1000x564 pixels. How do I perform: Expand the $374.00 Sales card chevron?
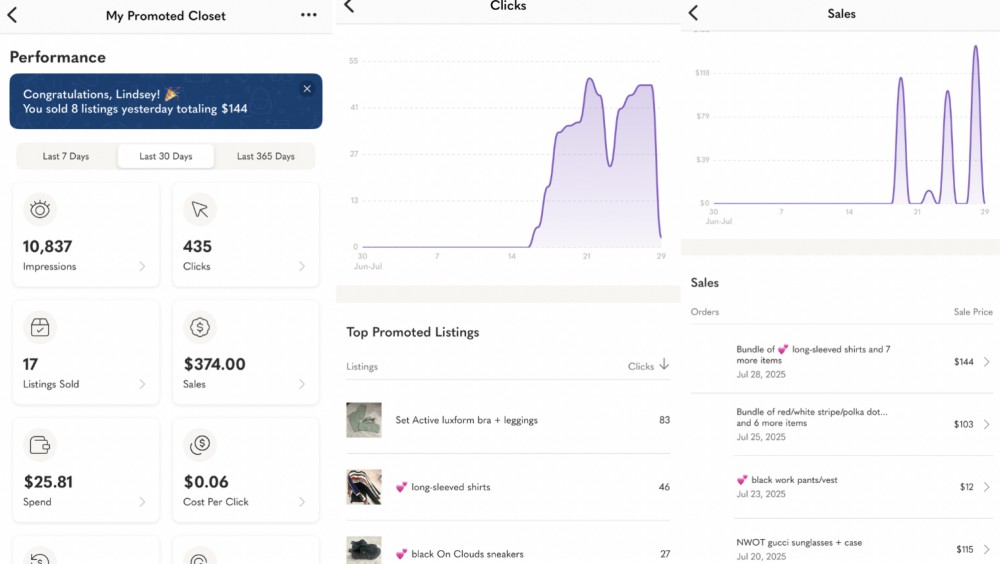coord(302,384)
